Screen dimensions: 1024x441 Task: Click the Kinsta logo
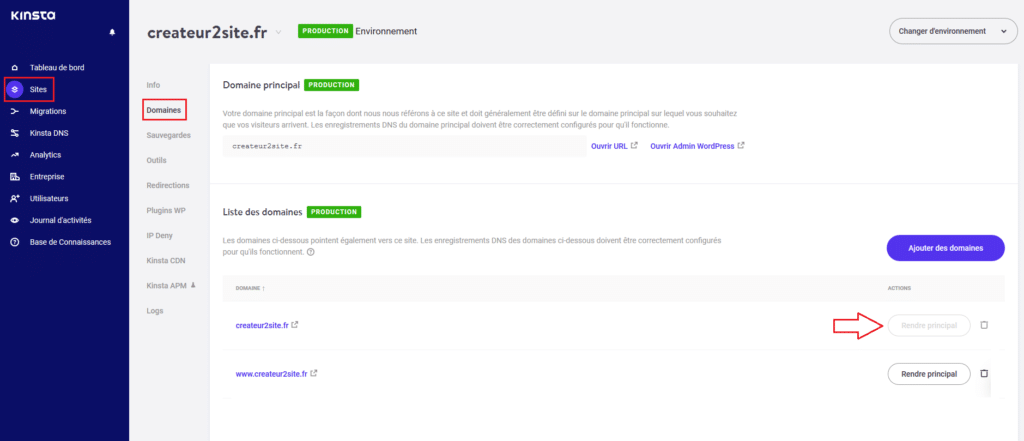pos(32,14)
